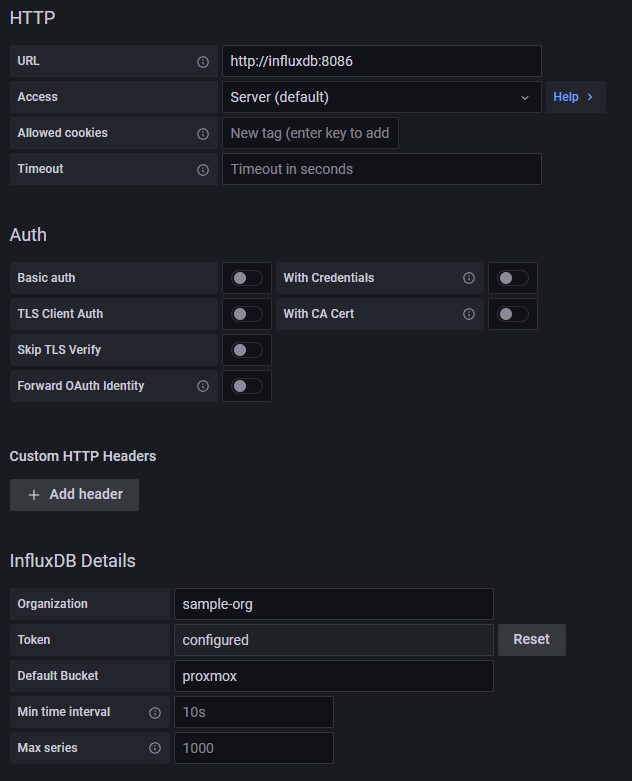632x781 pixels.
Task: Enable the Basic auth toggle
Action: (247, 278)
